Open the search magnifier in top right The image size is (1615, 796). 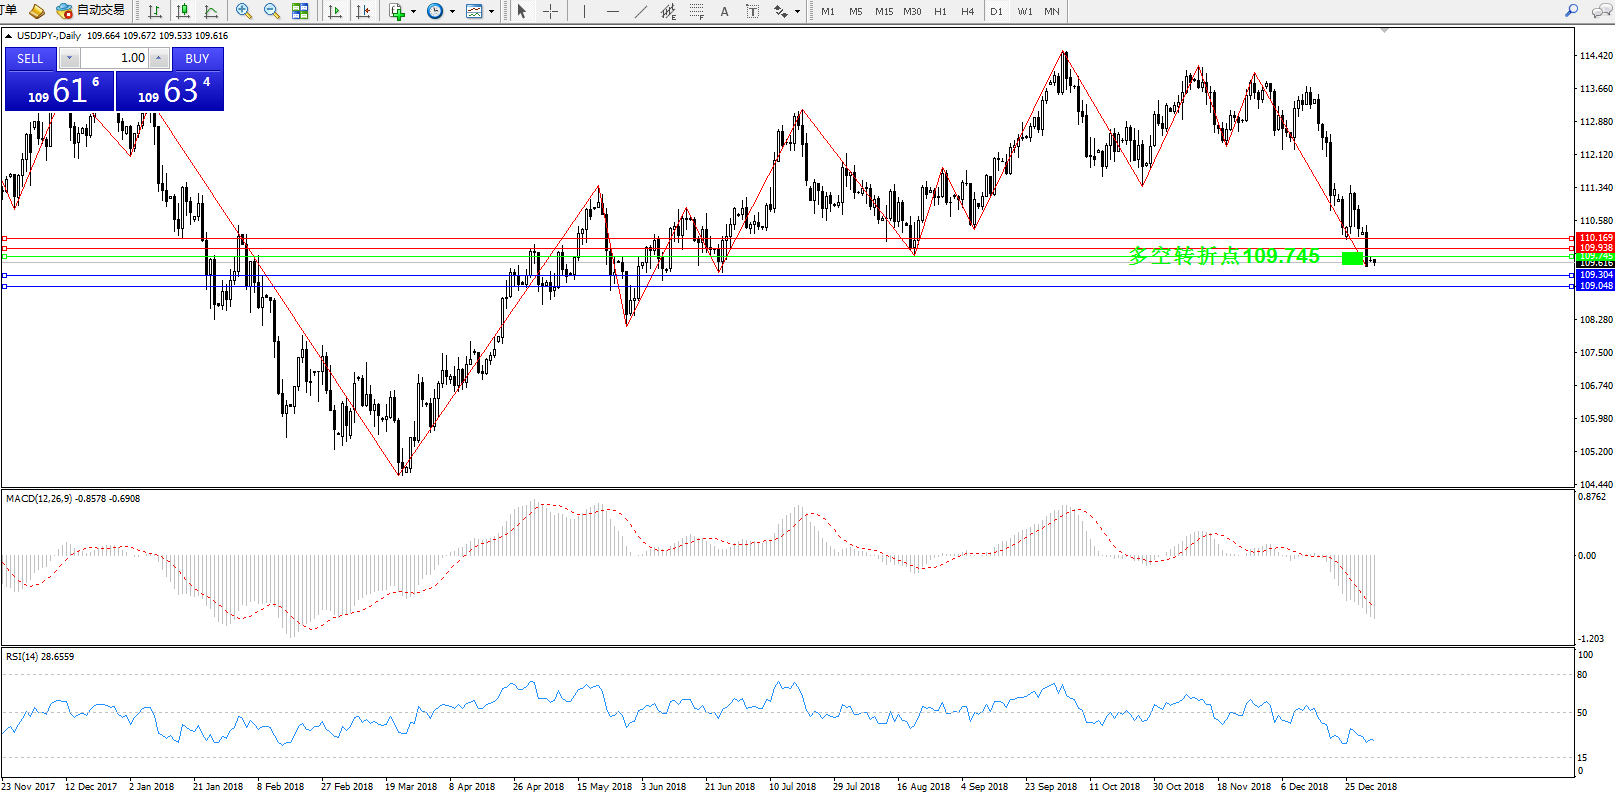click(1571, 11)
